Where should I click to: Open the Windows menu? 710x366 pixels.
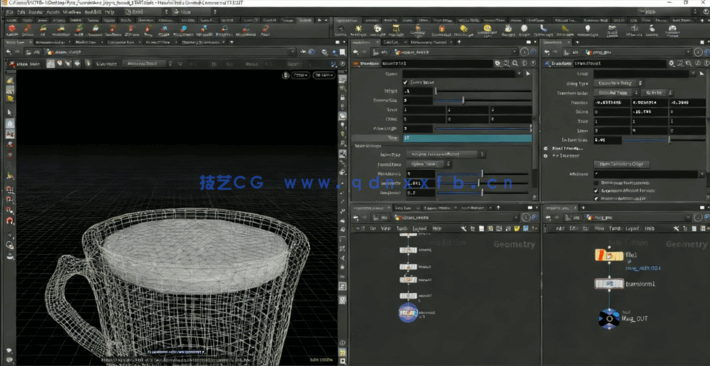point(71,12)
